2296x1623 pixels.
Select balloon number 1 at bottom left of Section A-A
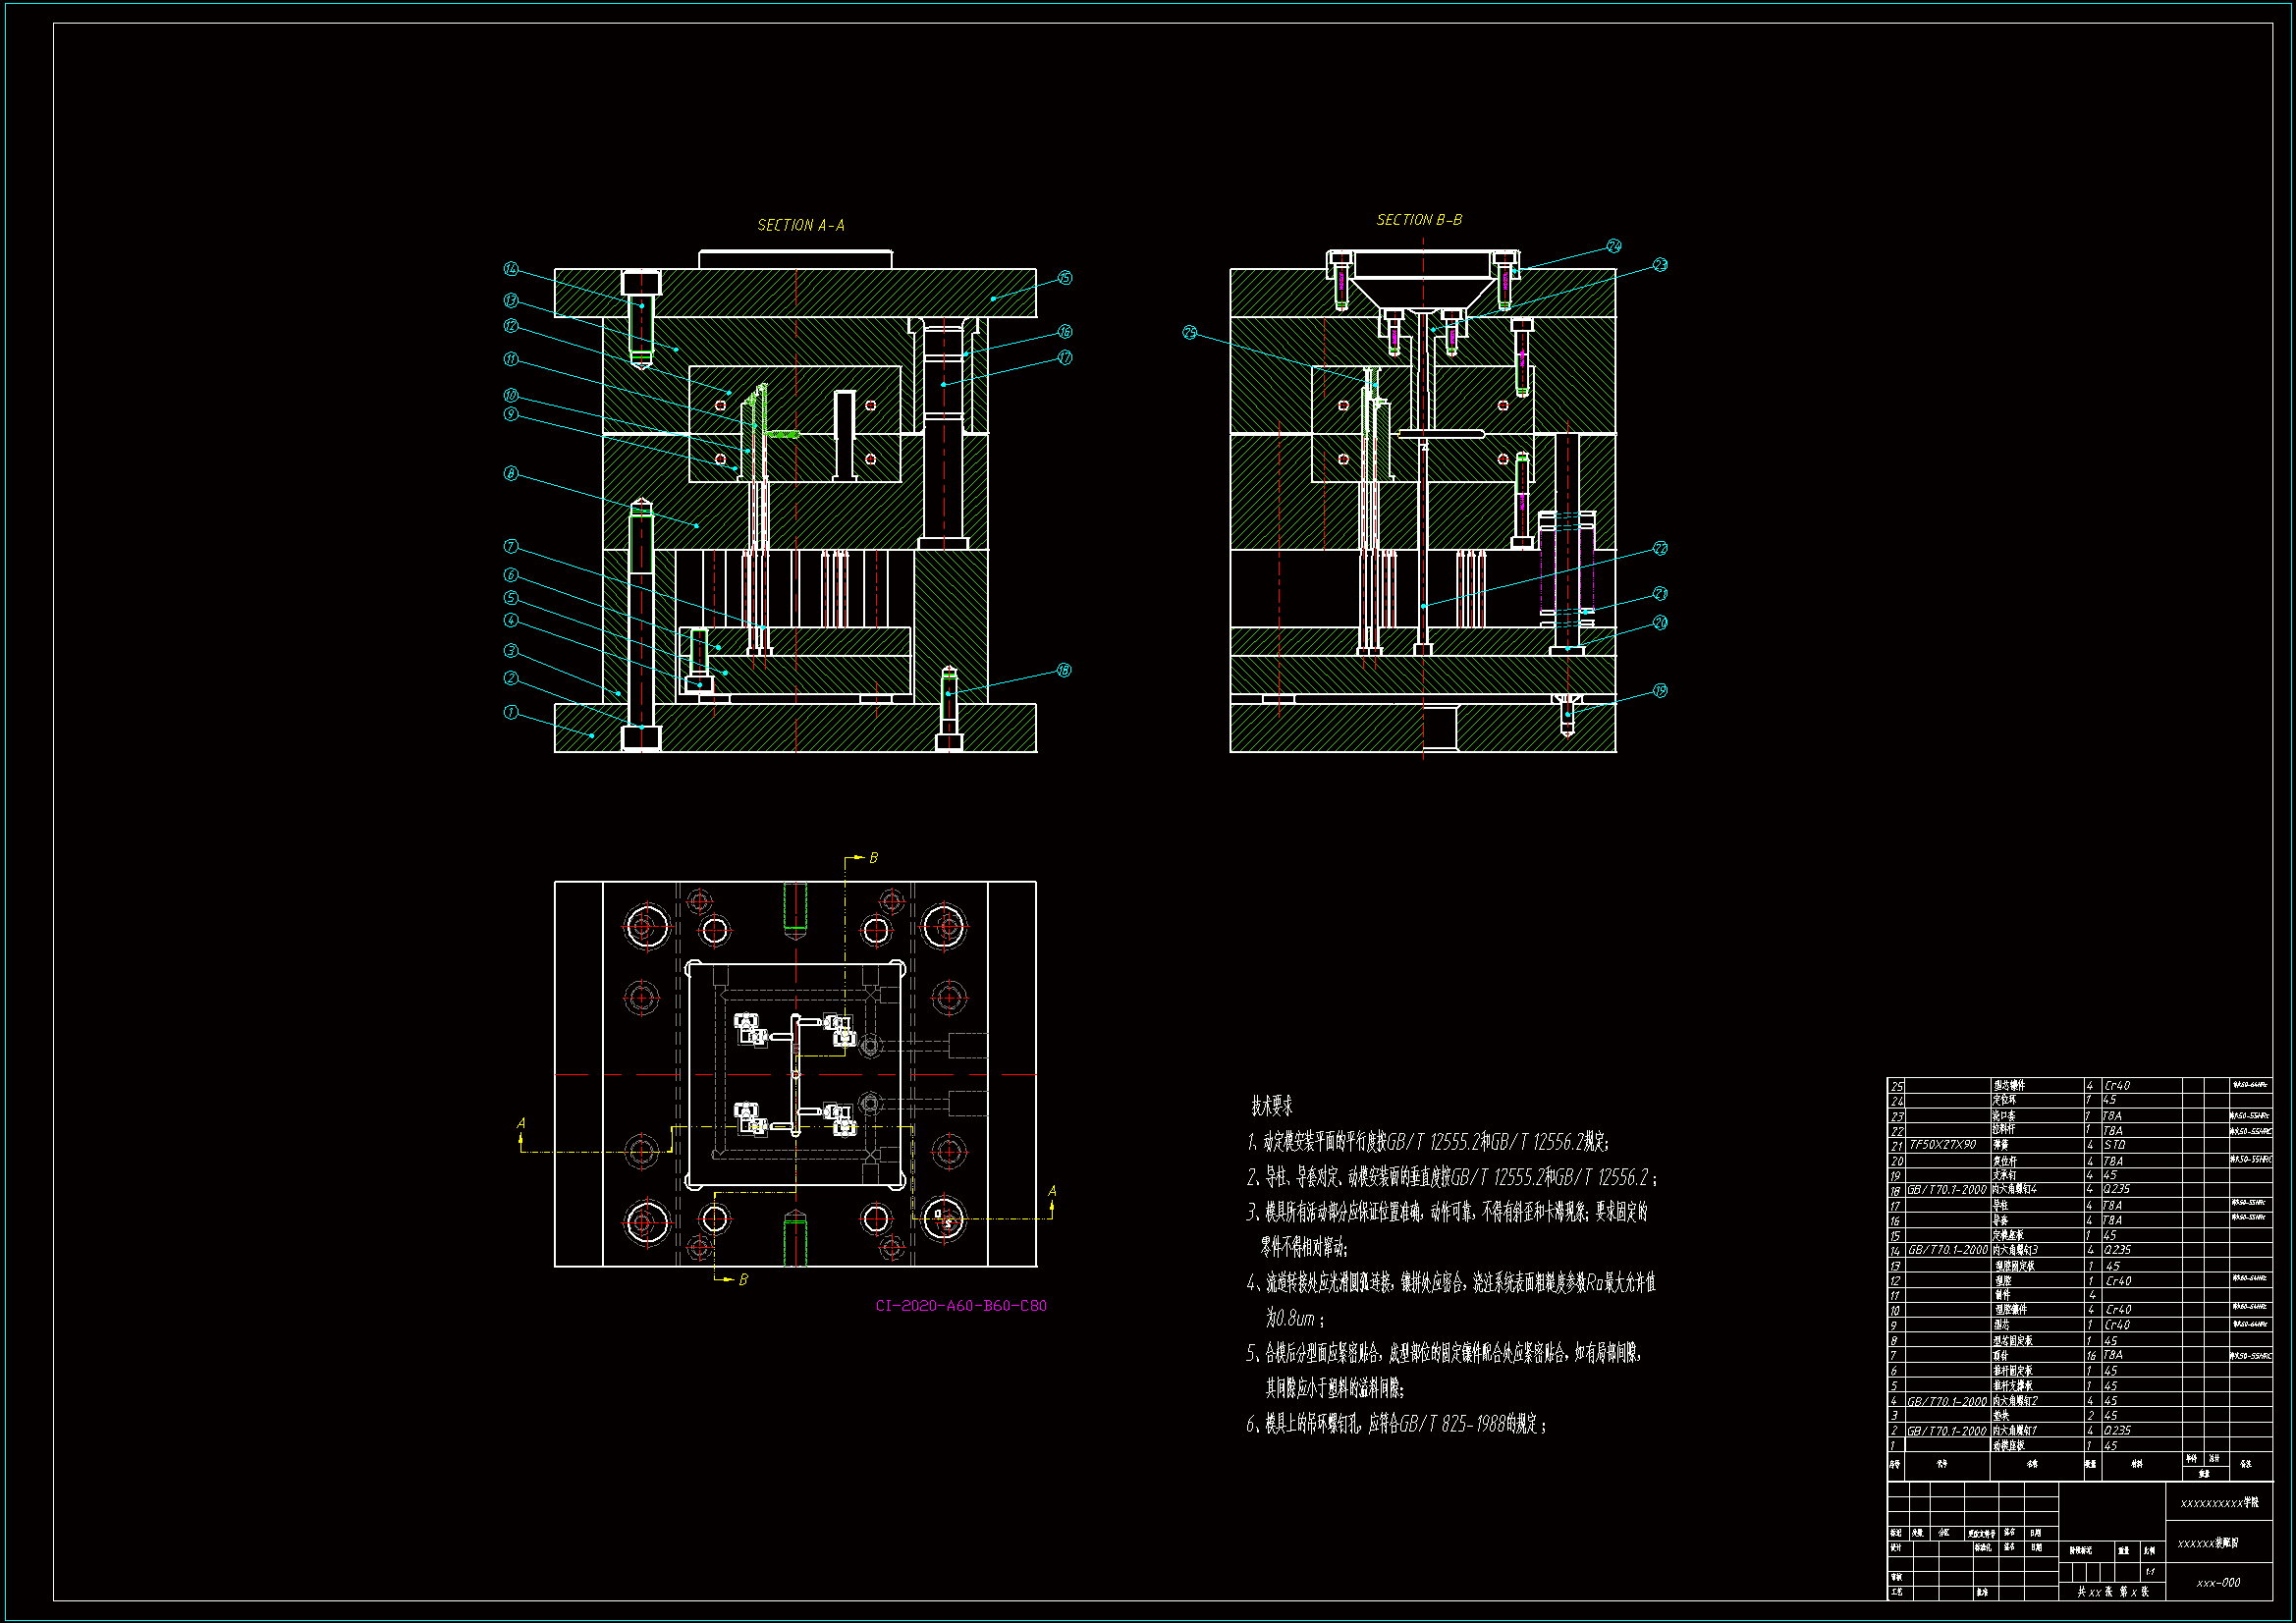point(511,713)
